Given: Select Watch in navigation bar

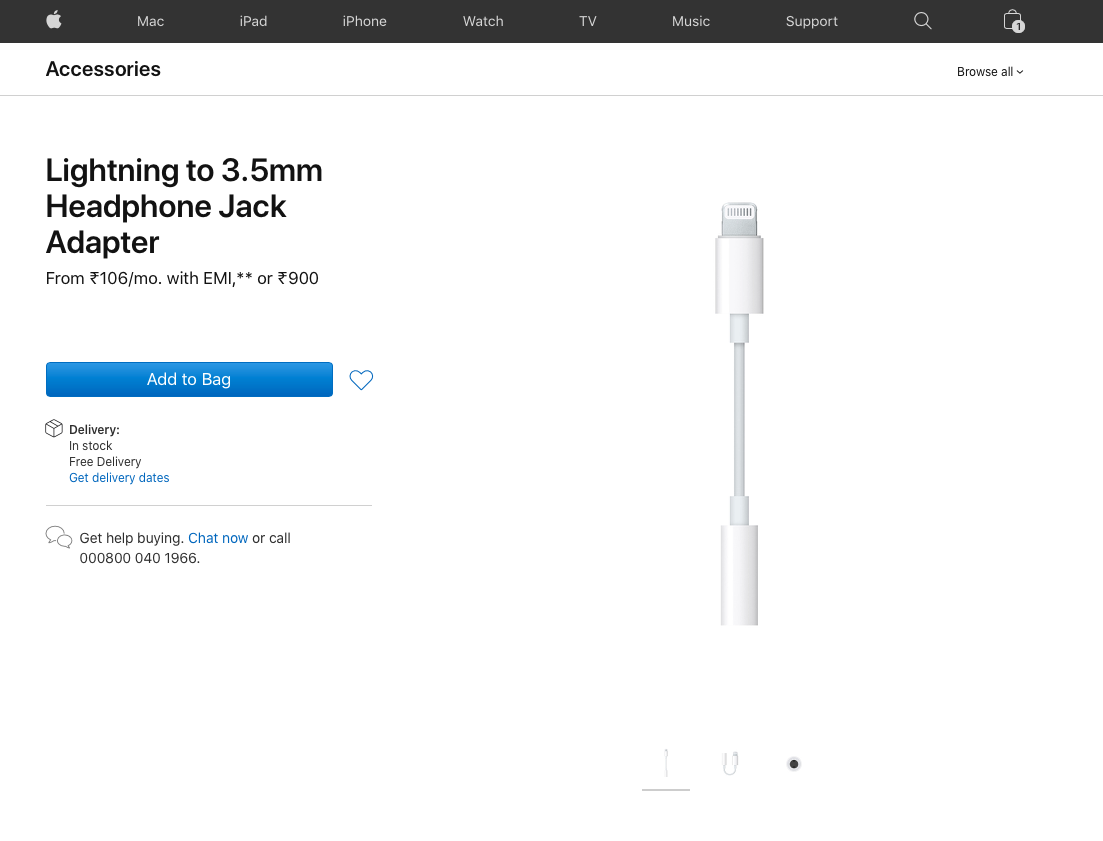Looking at the screenshot, I should point(483,21).
